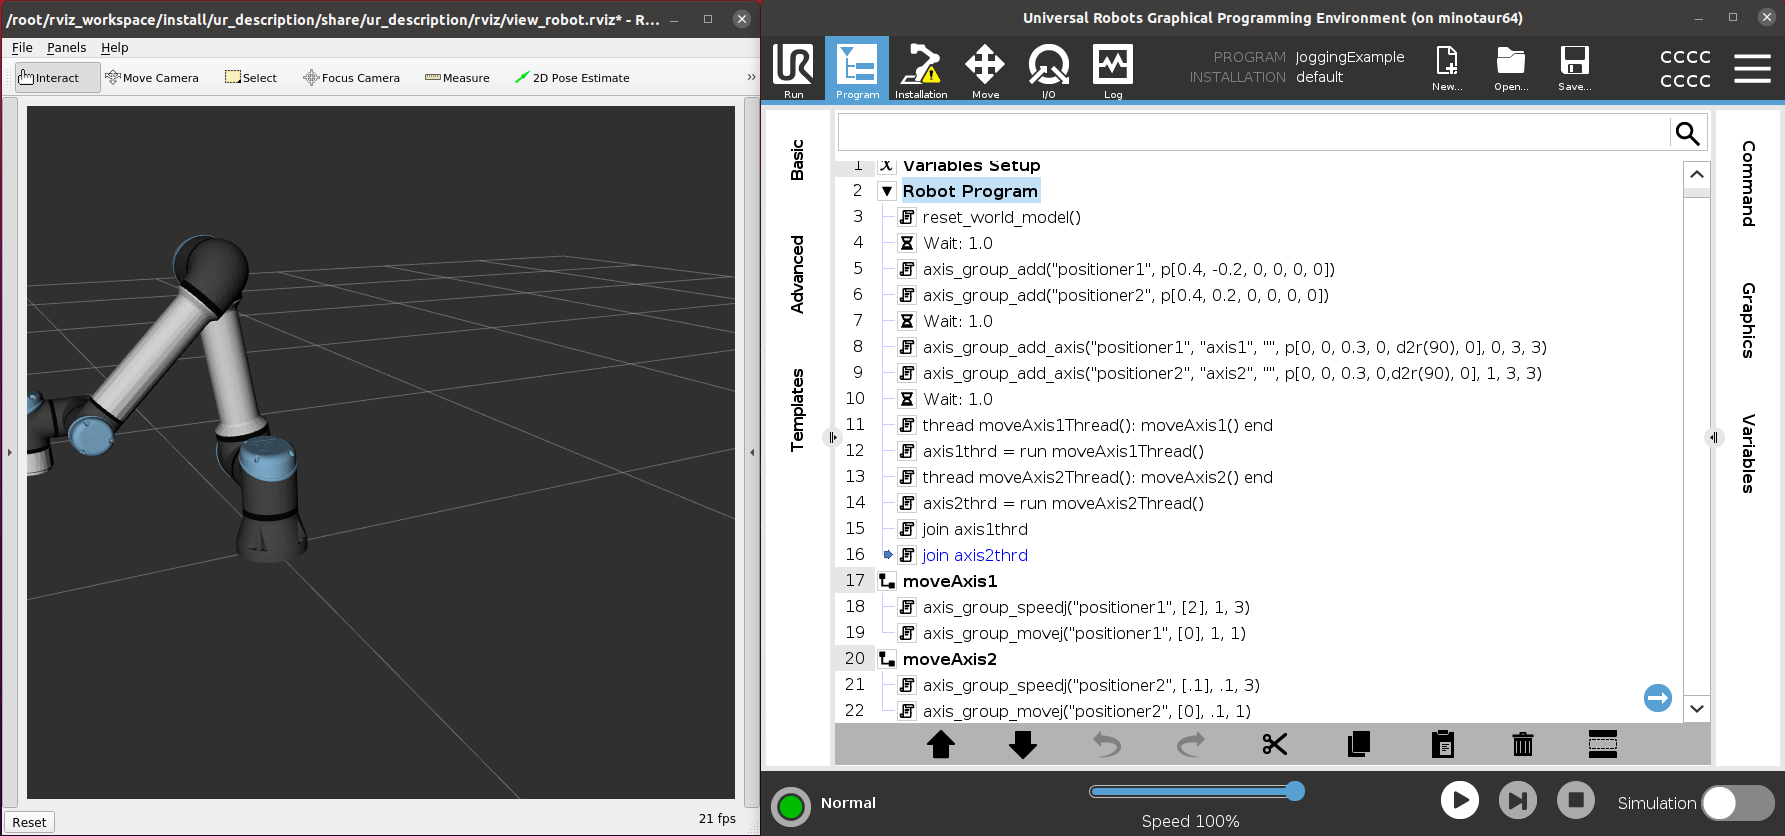Image resolution: width=1785 pixels, height=836 pixels.
Task: Click the Step forward button
Action: point(1517,800)
